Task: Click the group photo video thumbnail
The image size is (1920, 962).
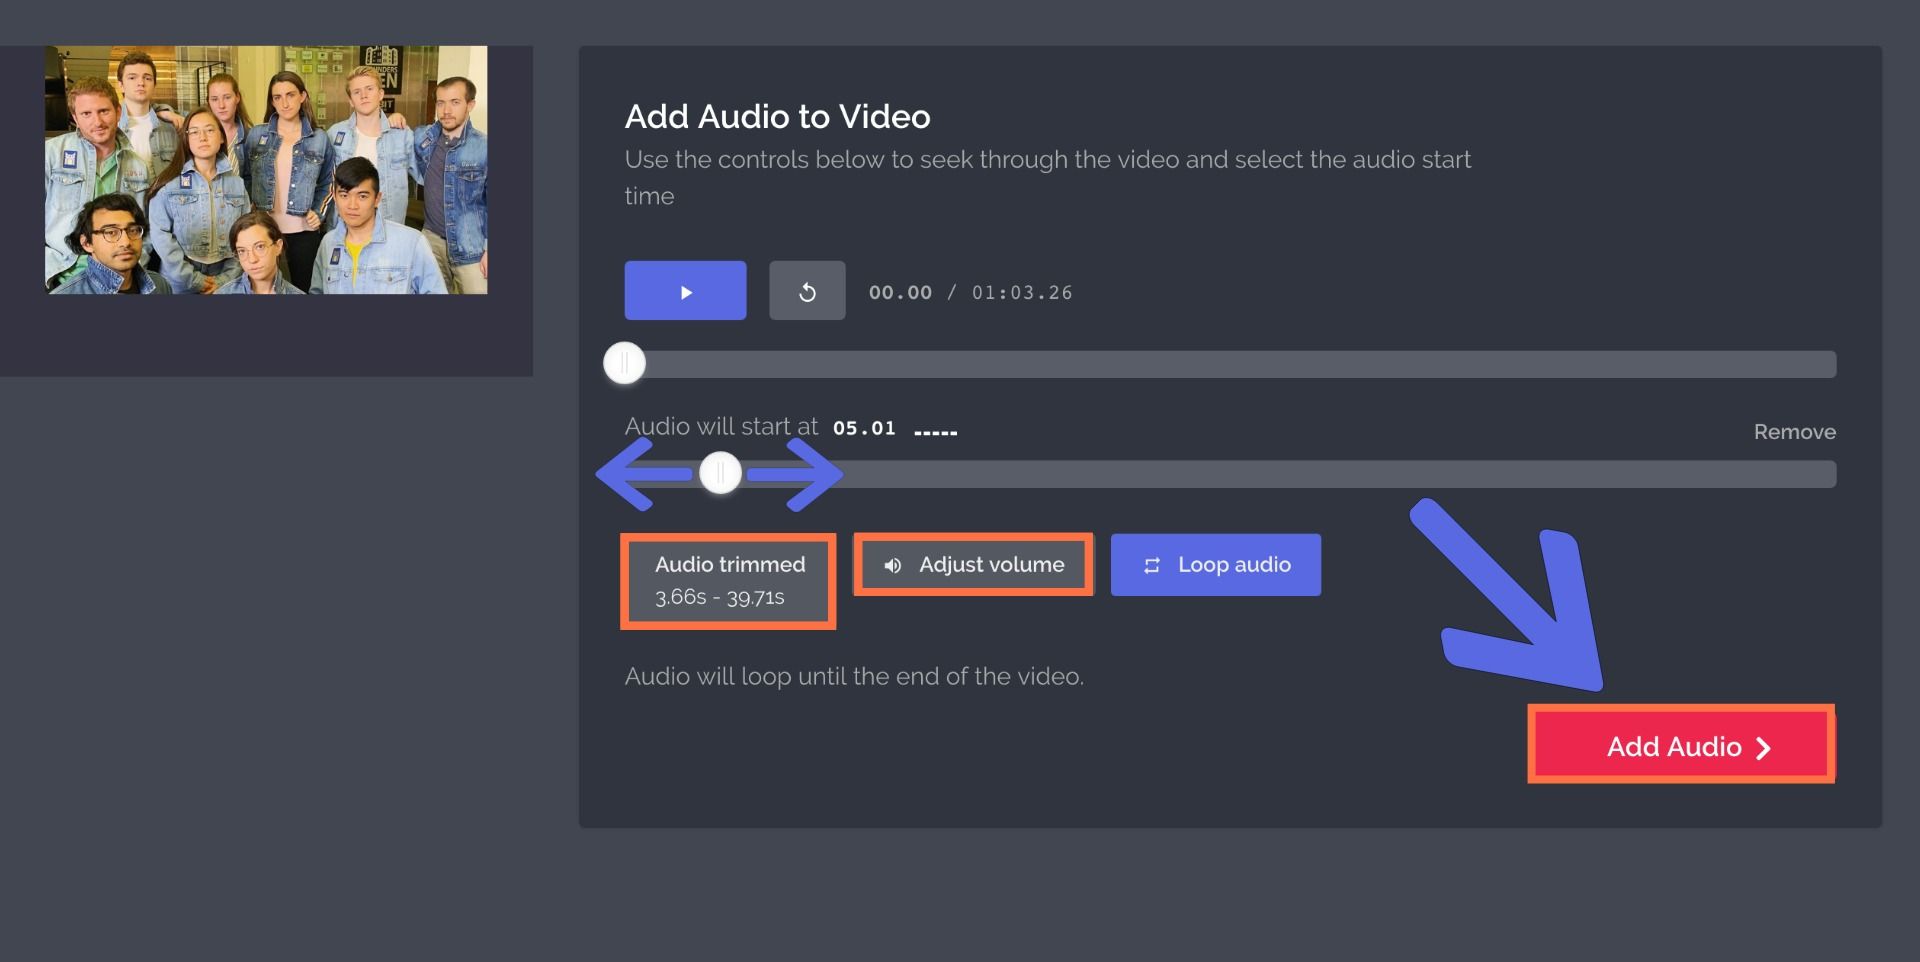Action: (266, 170)
